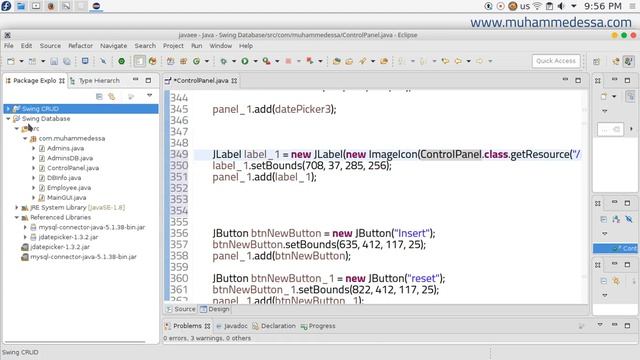Open the Source menu
Image resolution: width=640 pixels, height=360 pixels.
(50, 46)
